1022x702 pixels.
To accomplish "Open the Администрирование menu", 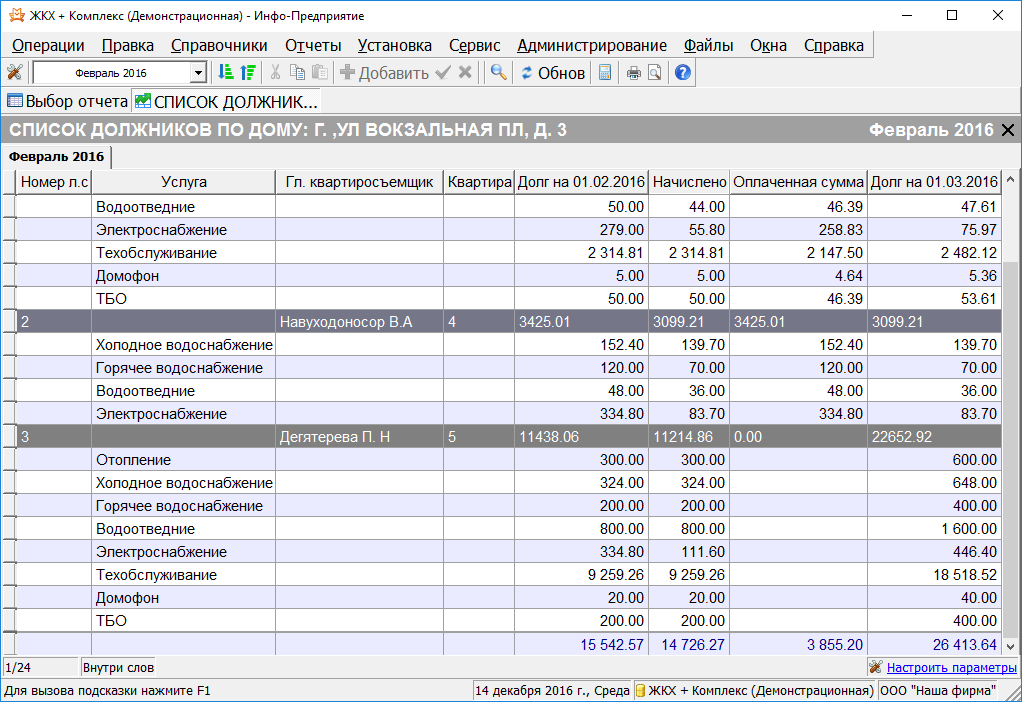I will (x=592, y=46).
